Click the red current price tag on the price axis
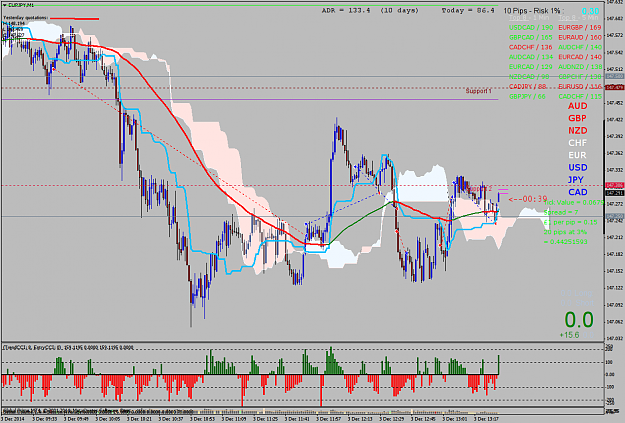 point(614,186)
